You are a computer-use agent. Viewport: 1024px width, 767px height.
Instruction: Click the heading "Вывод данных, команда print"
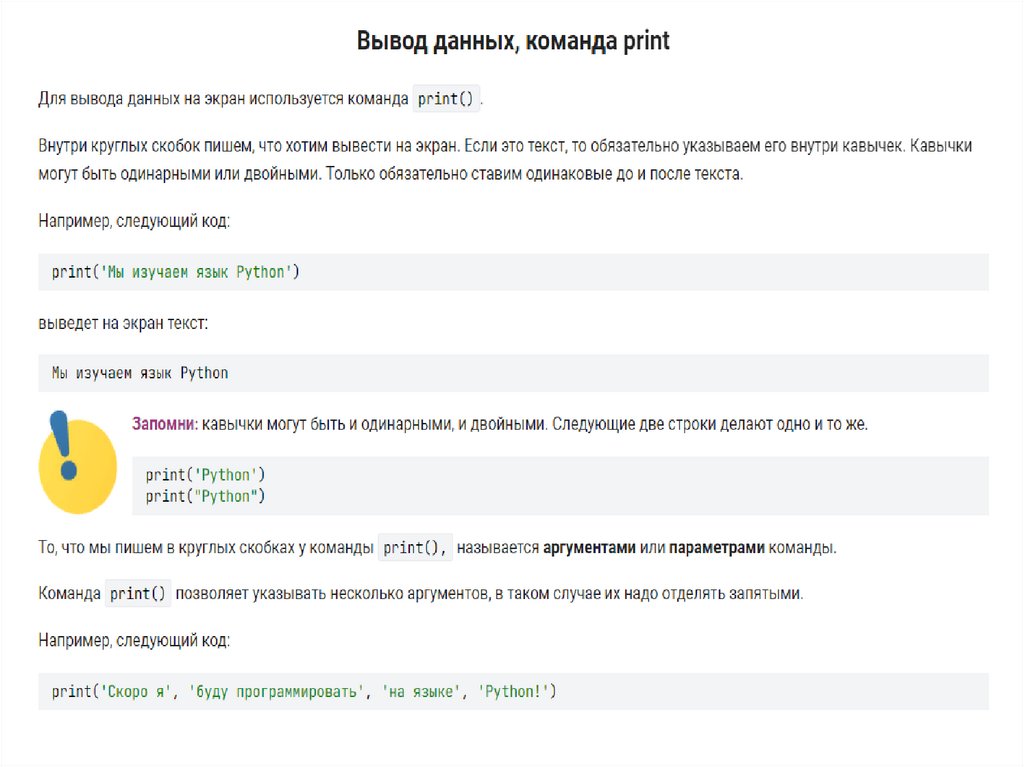pos(513,41)
